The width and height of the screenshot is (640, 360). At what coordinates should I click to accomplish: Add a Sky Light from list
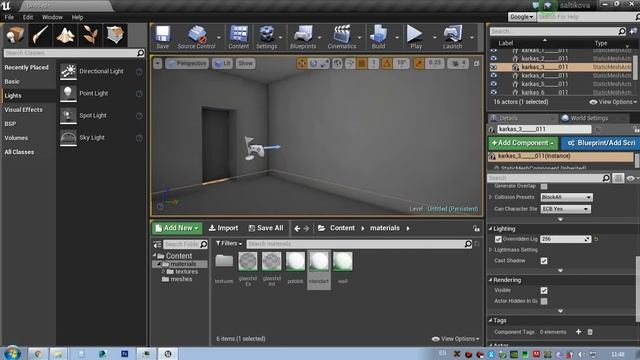(101, 138)
